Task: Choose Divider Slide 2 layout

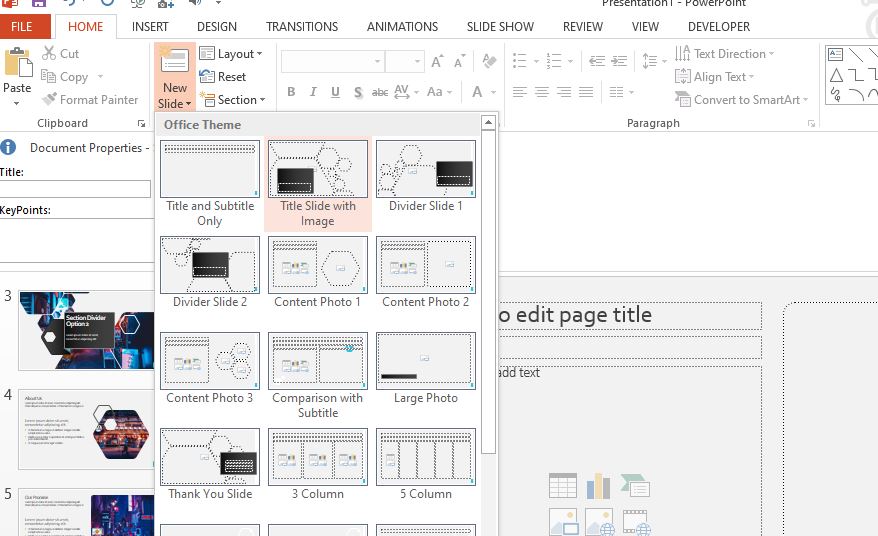Action: point(210,273)
